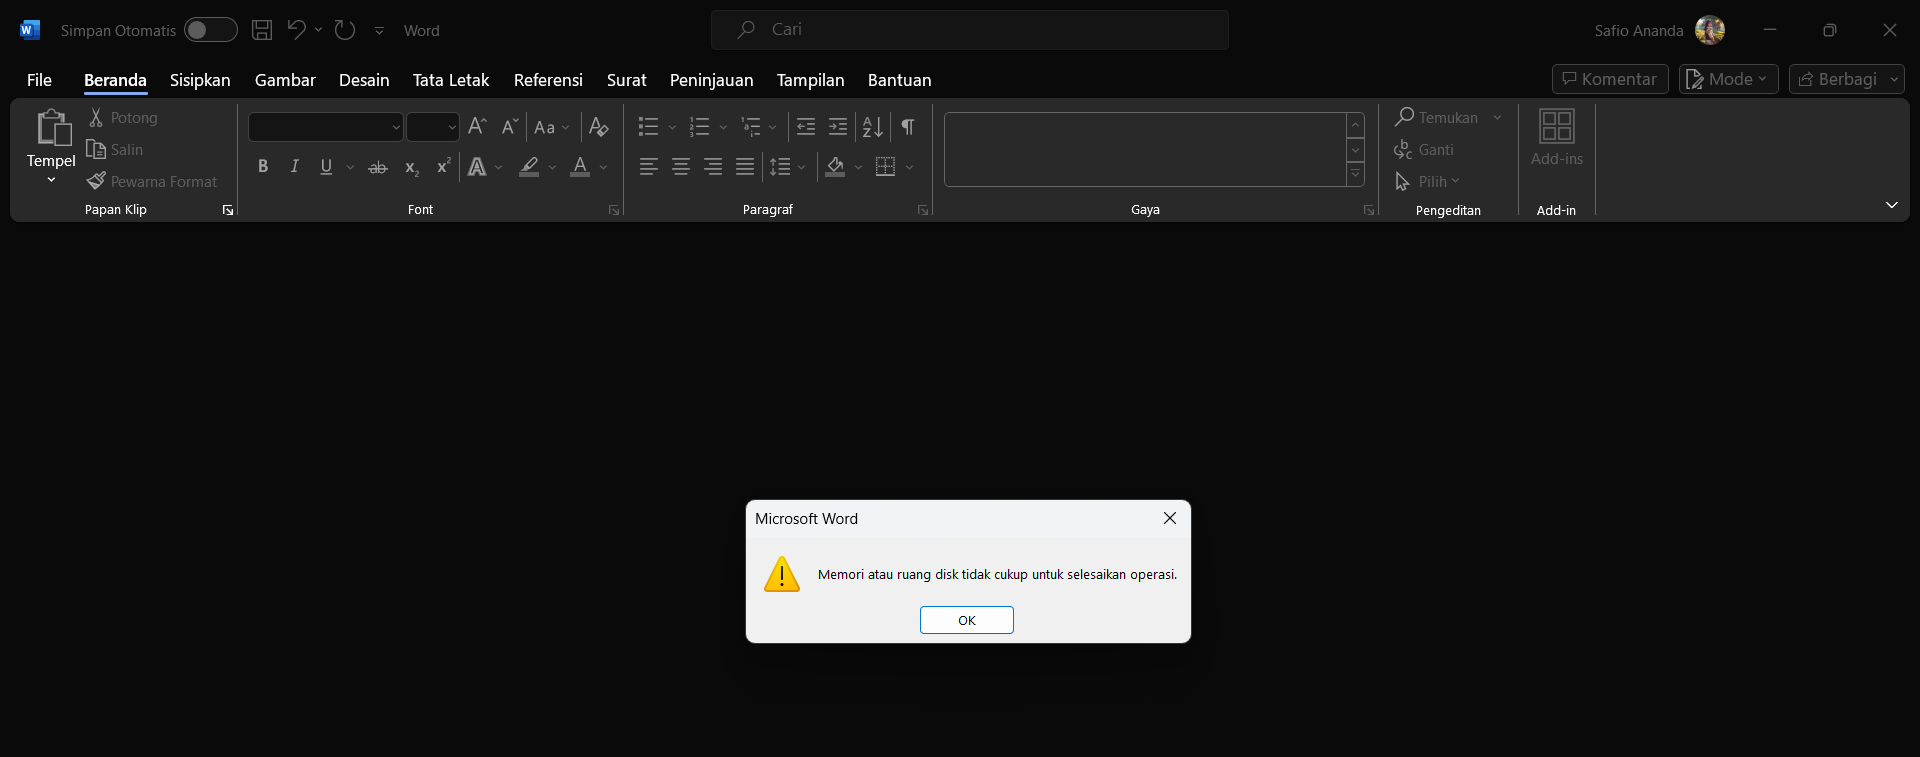Toggle the Simpan Otomatis switch
This screenshot has width=1920, height=757.
click(210, 30)
